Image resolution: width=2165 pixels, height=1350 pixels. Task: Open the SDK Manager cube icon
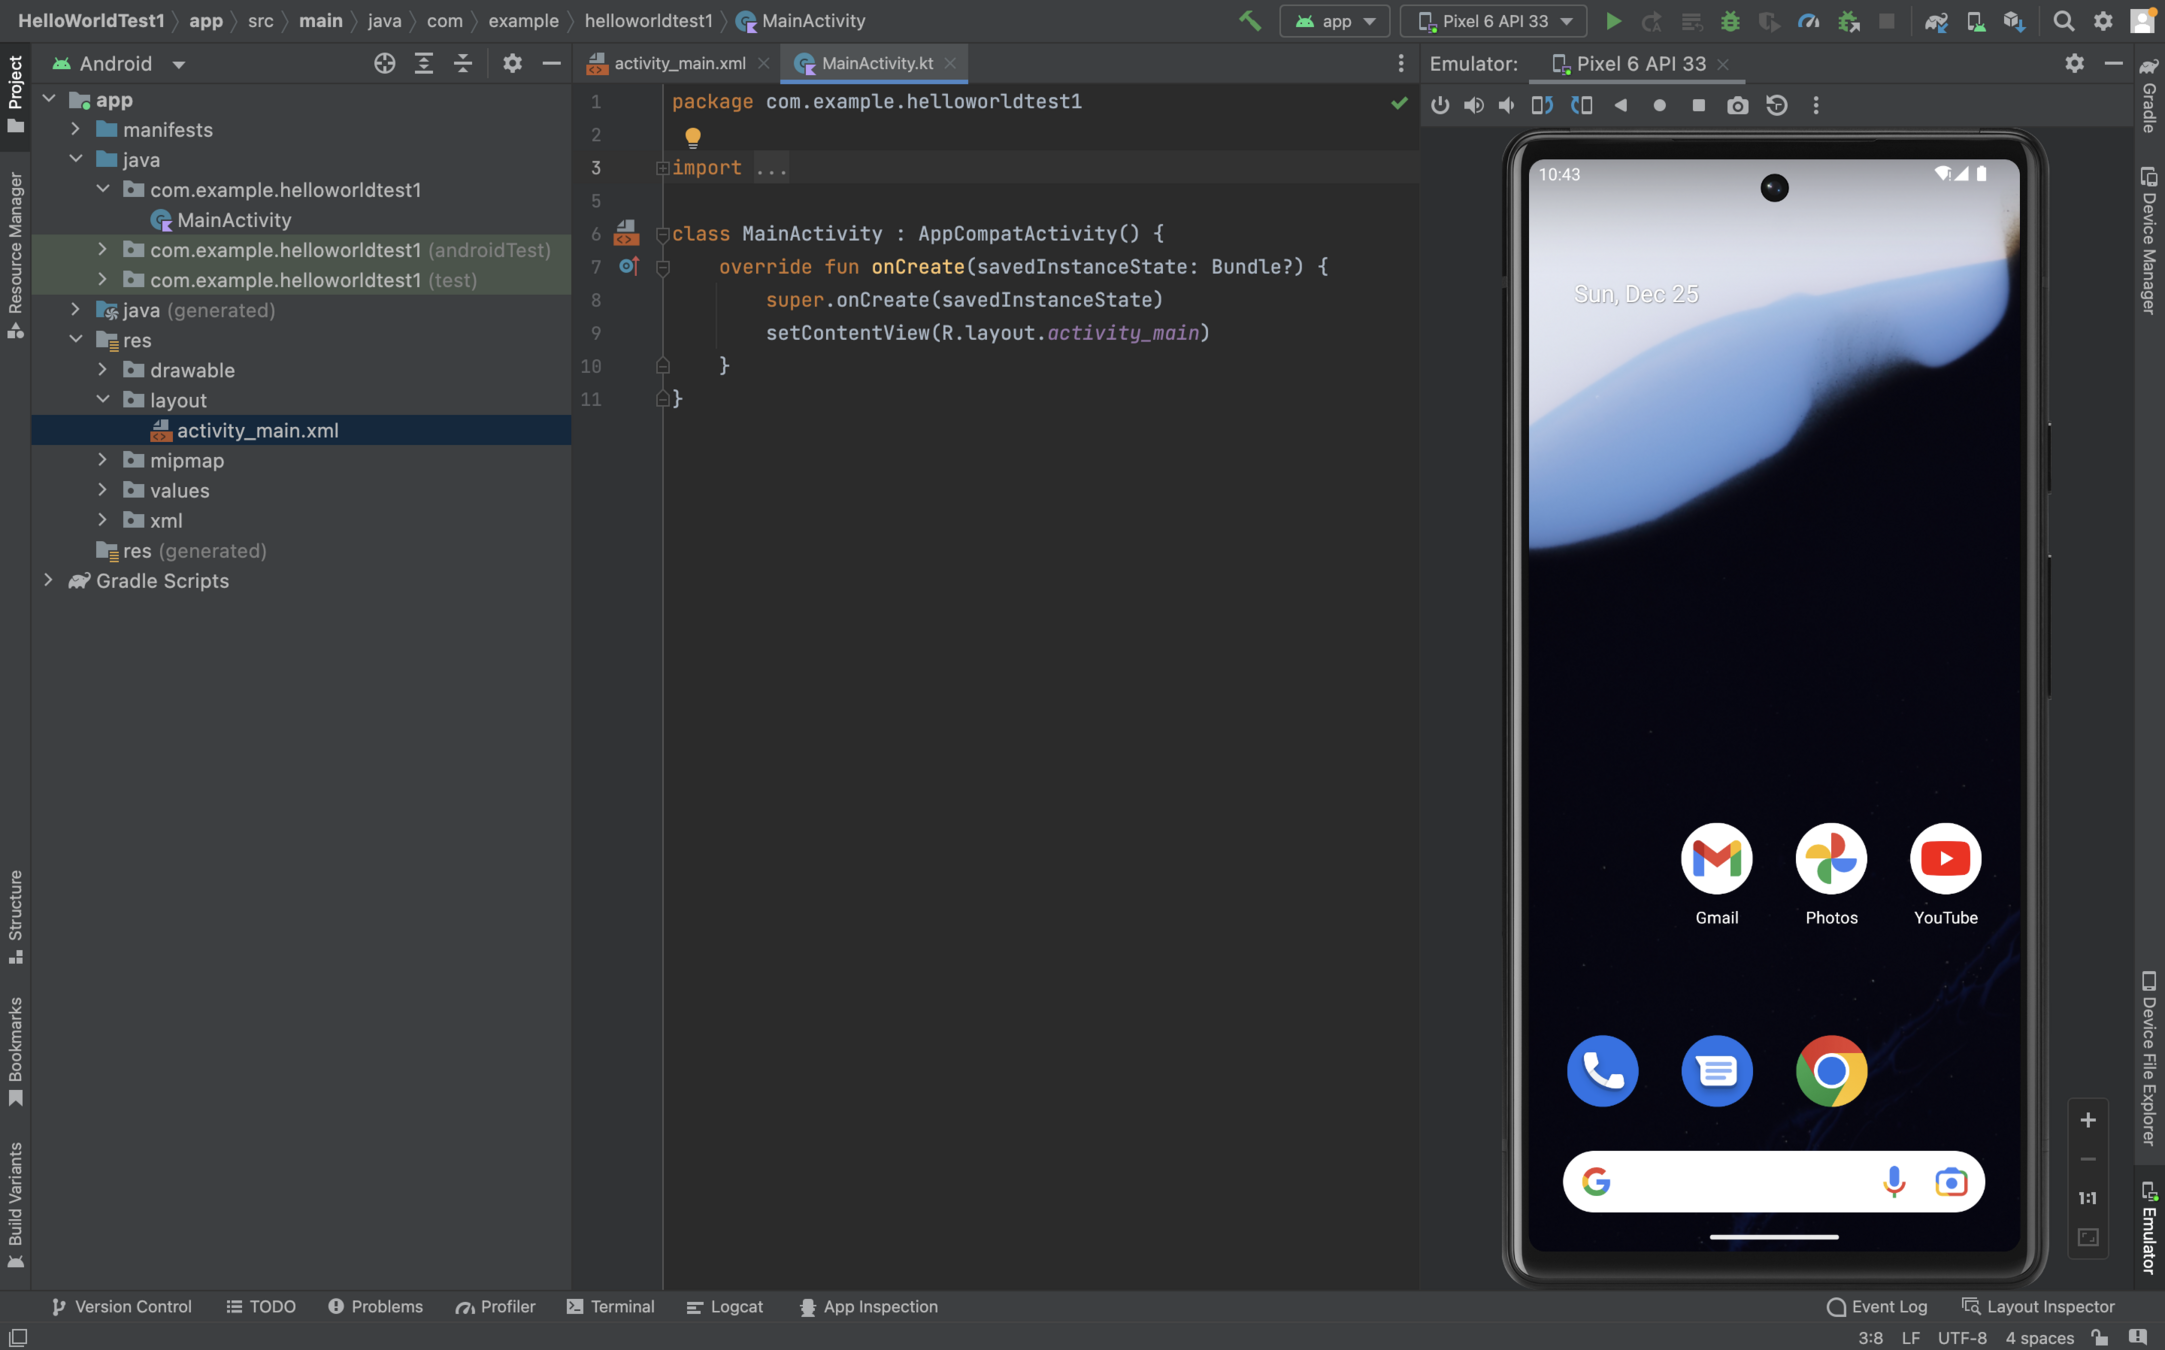click(2014, 21)
